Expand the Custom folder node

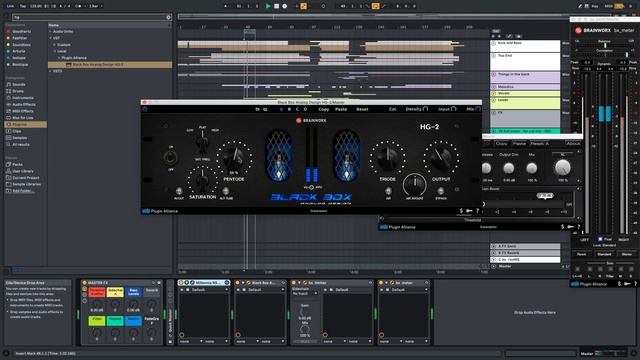point(55,44)
